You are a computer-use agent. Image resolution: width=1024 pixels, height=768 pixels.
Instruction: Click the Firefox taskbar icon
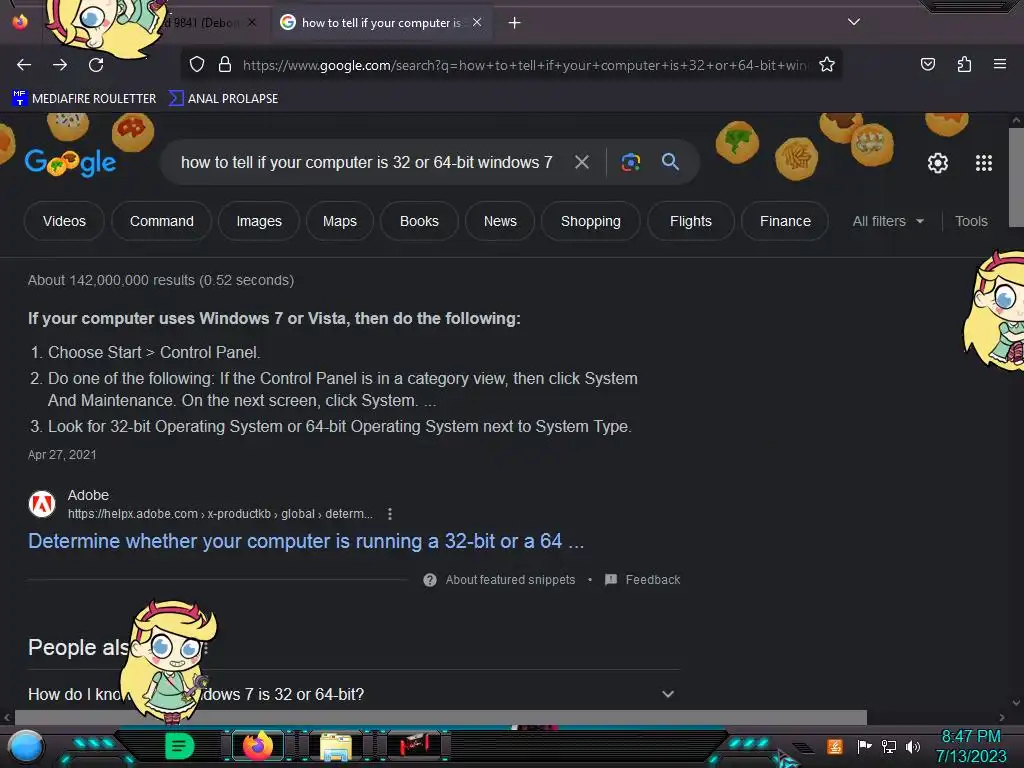257,746
